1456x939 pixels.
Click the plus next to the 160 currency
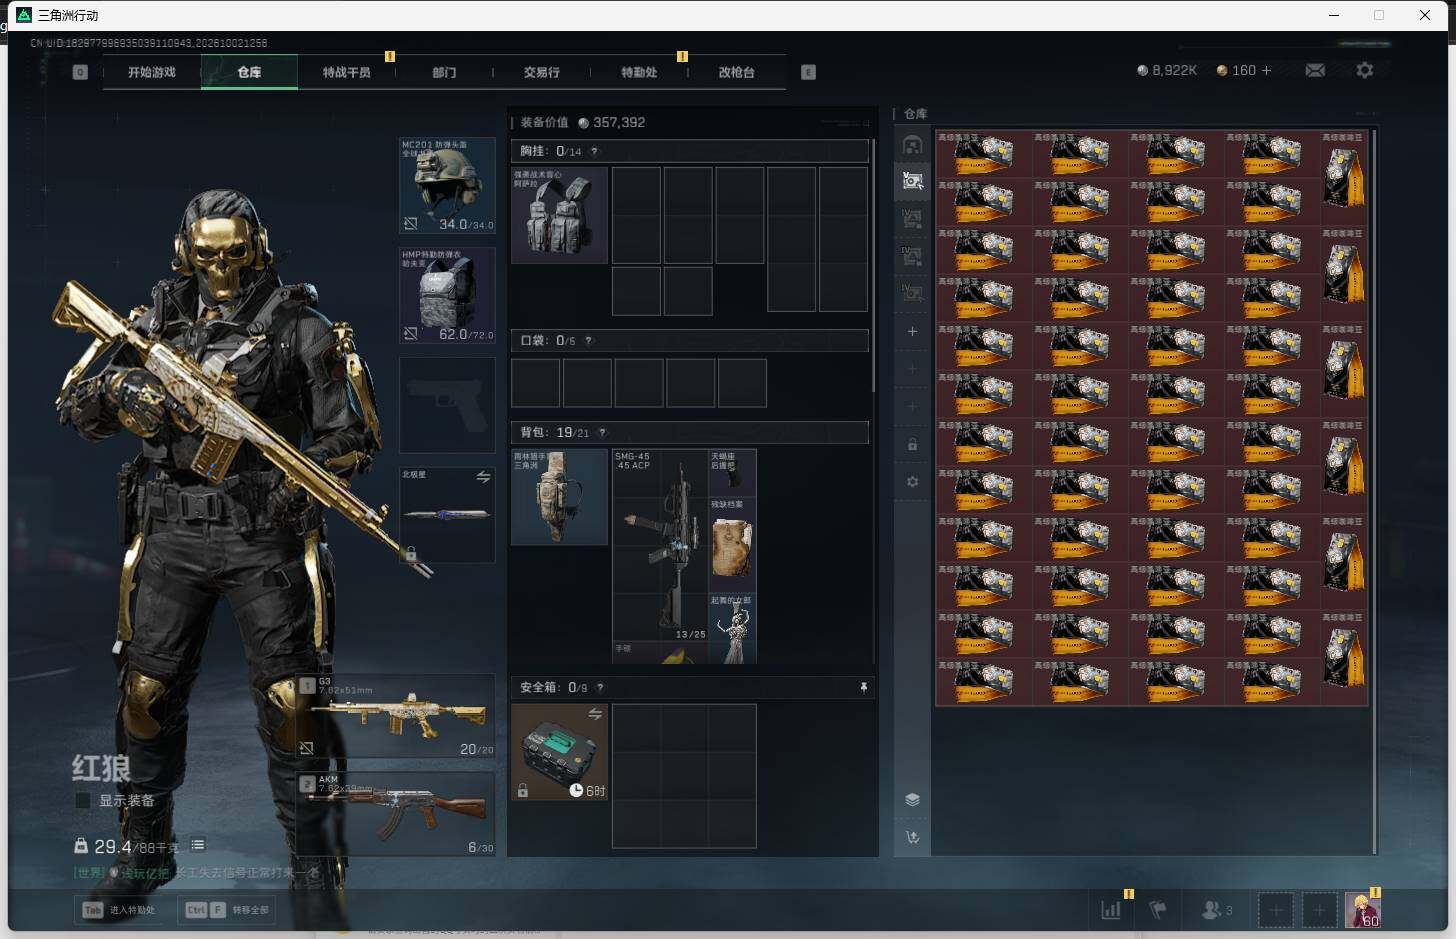[1266, 70]
